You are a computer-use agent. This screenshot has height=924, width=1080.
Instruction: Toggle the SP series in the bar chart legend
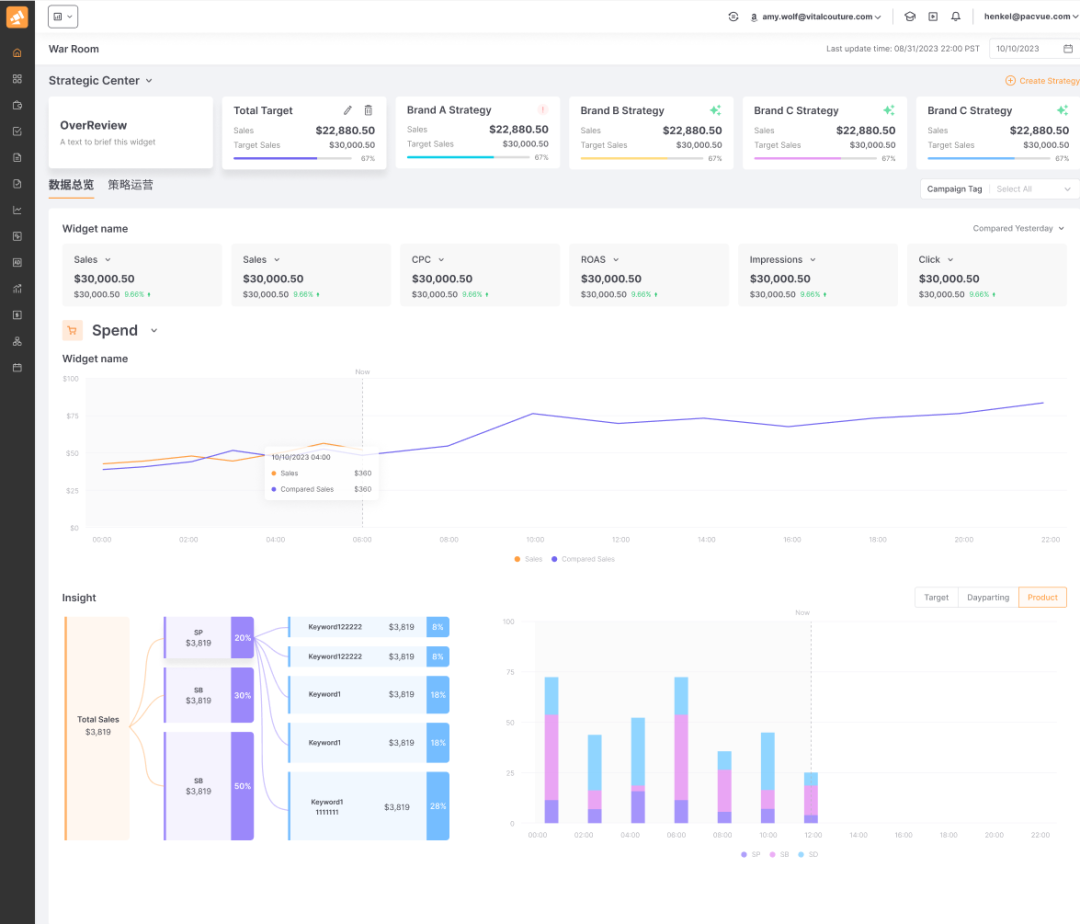click(x=751, y=854)
